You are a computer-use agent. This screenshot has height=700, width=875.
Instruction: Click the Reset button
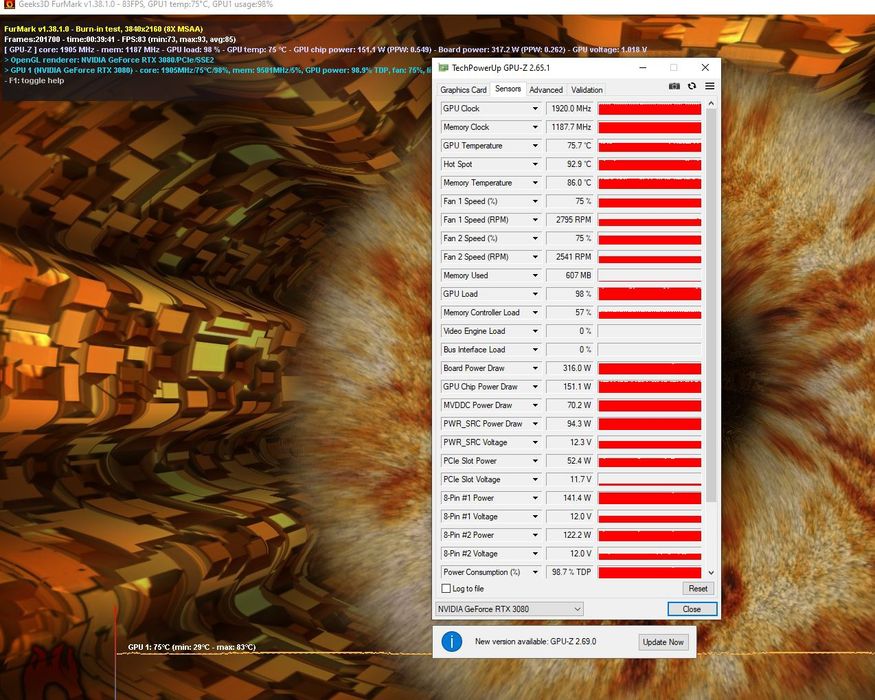pos(698,588)
